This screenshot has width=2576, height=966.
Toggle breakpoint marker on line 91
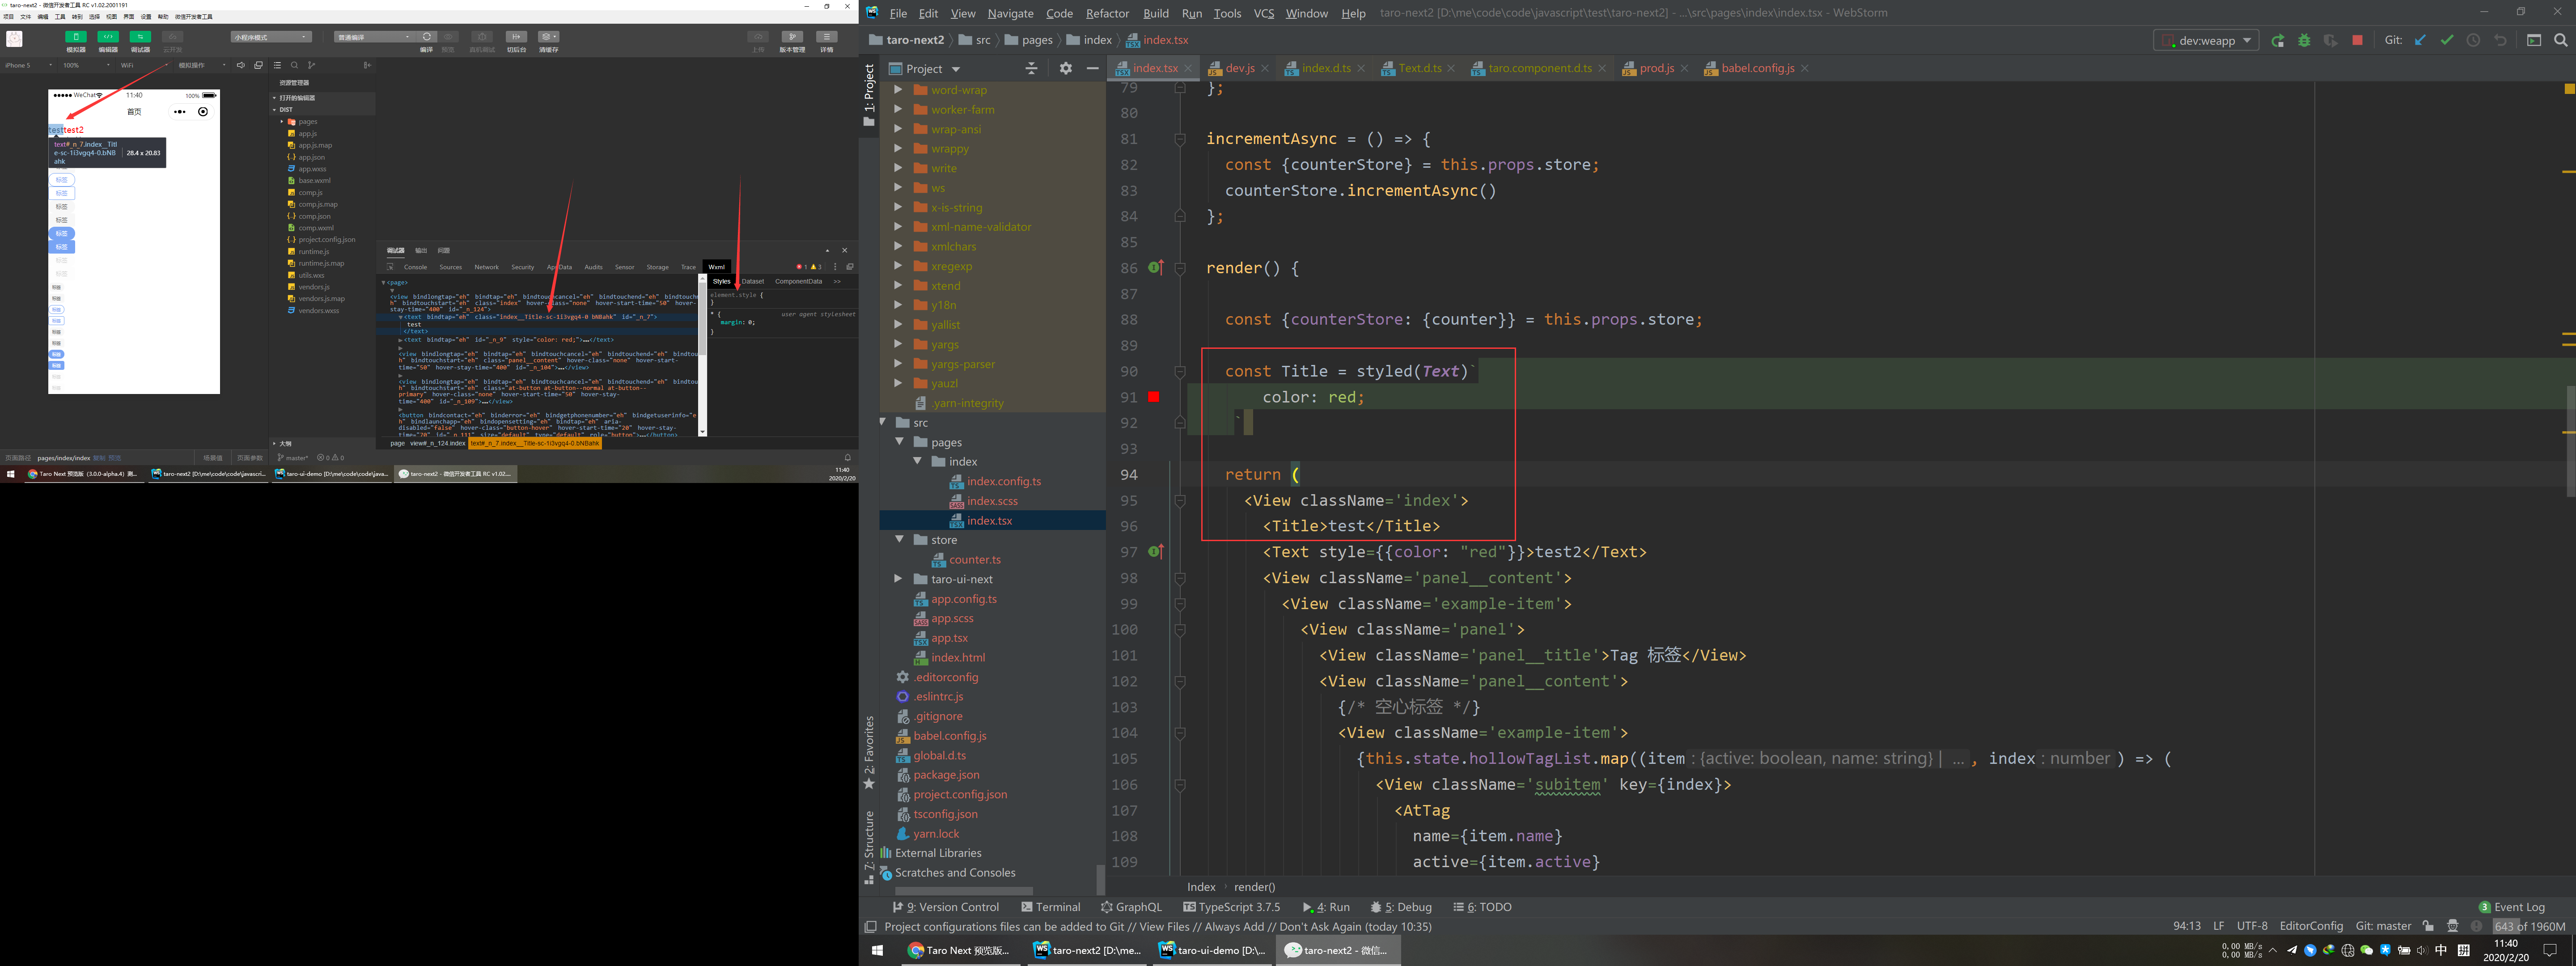pos(1153,397)
